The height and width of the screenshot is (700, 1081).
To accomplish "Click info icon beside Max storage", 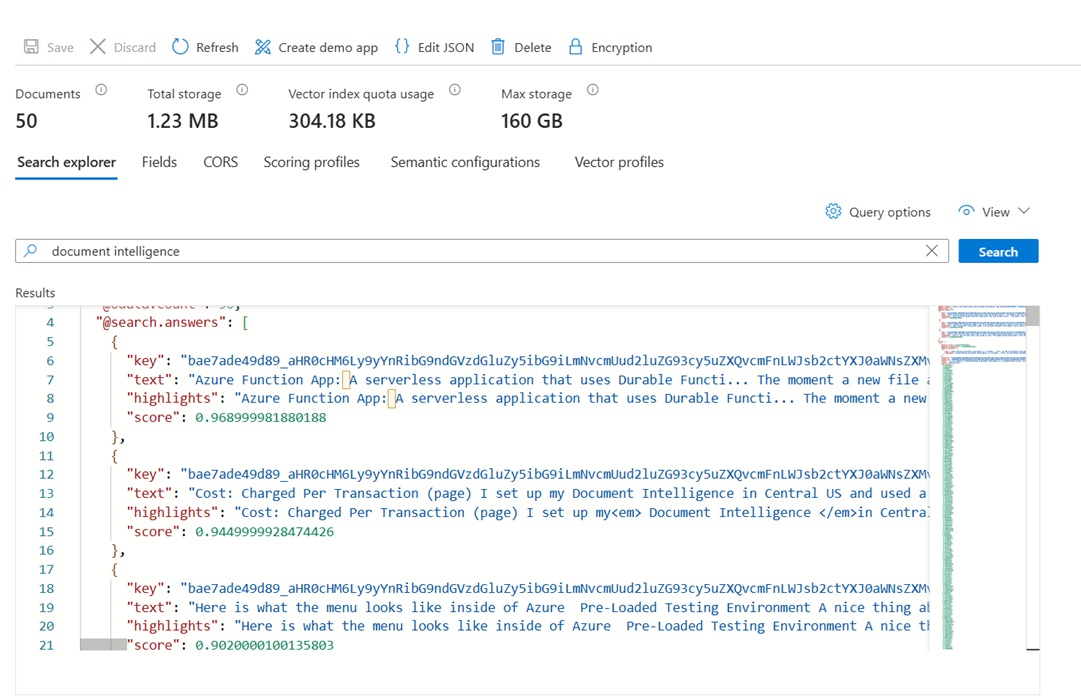I will tap(593, 90).
